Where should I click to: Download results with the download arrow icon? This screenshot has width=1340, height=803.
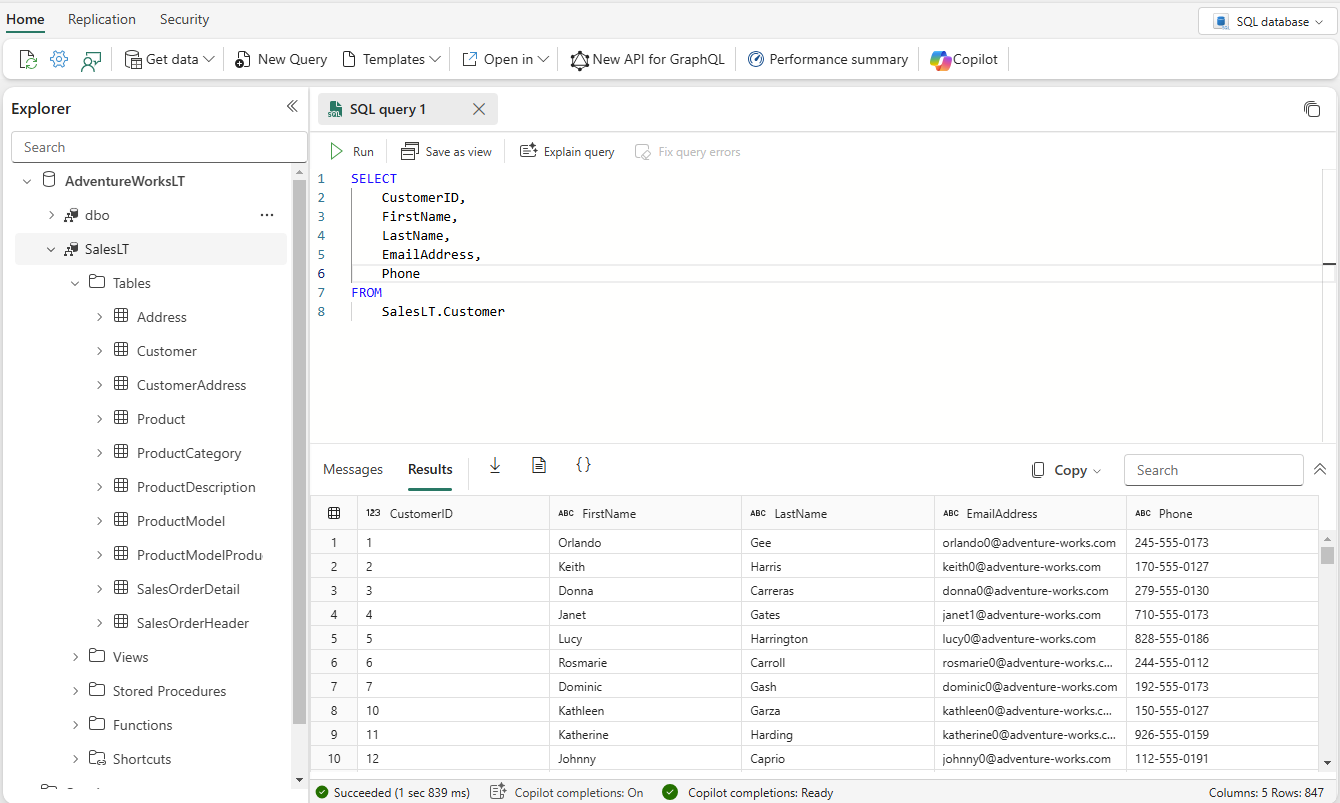tap(495, 465)
